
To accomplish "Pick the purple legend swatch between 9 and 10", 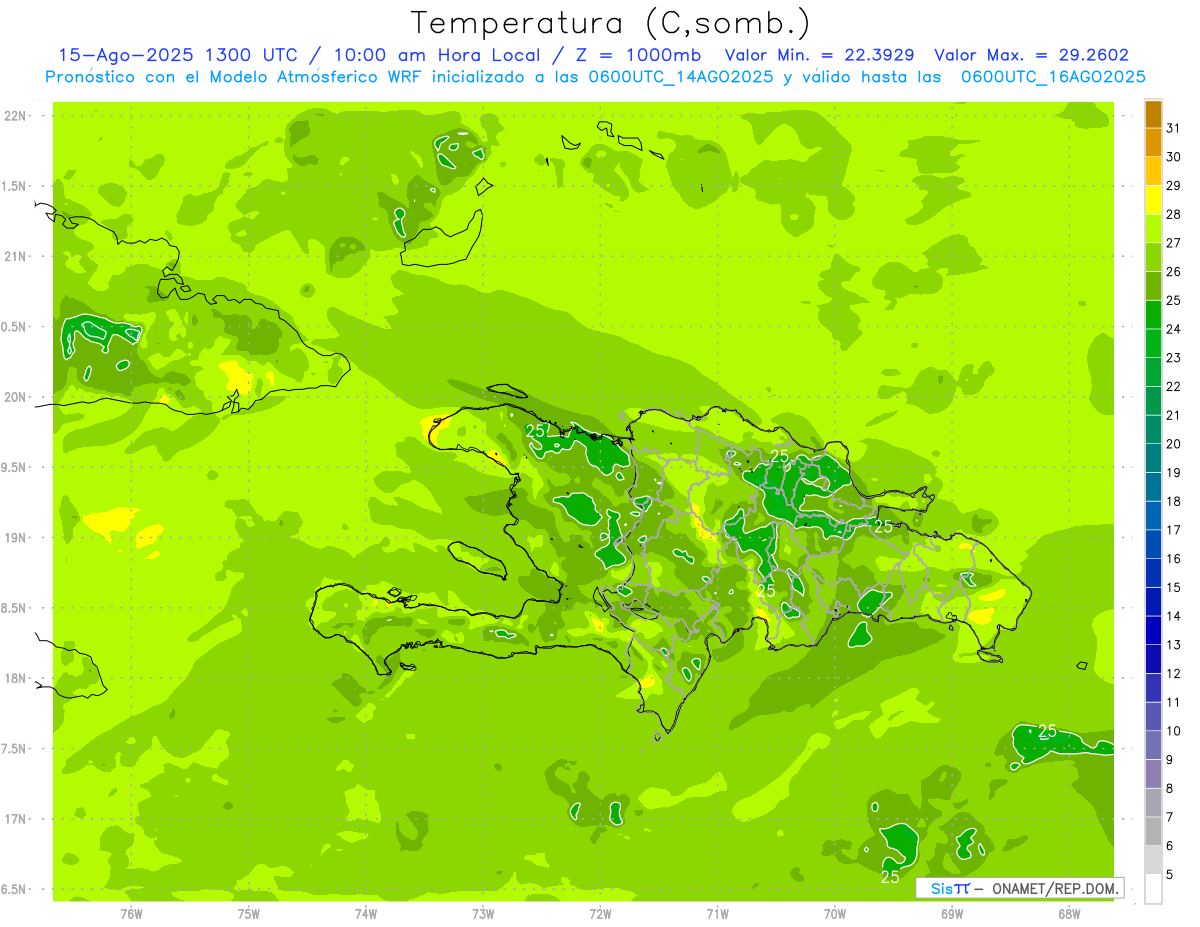I will 1153,746.
